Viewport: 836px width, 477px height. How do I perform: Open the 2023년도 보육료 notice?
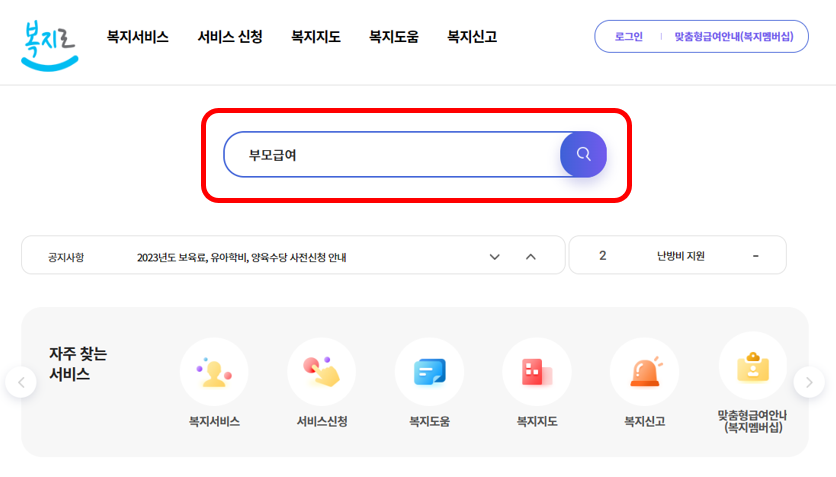pyautogui.click(x=242, y=257)
